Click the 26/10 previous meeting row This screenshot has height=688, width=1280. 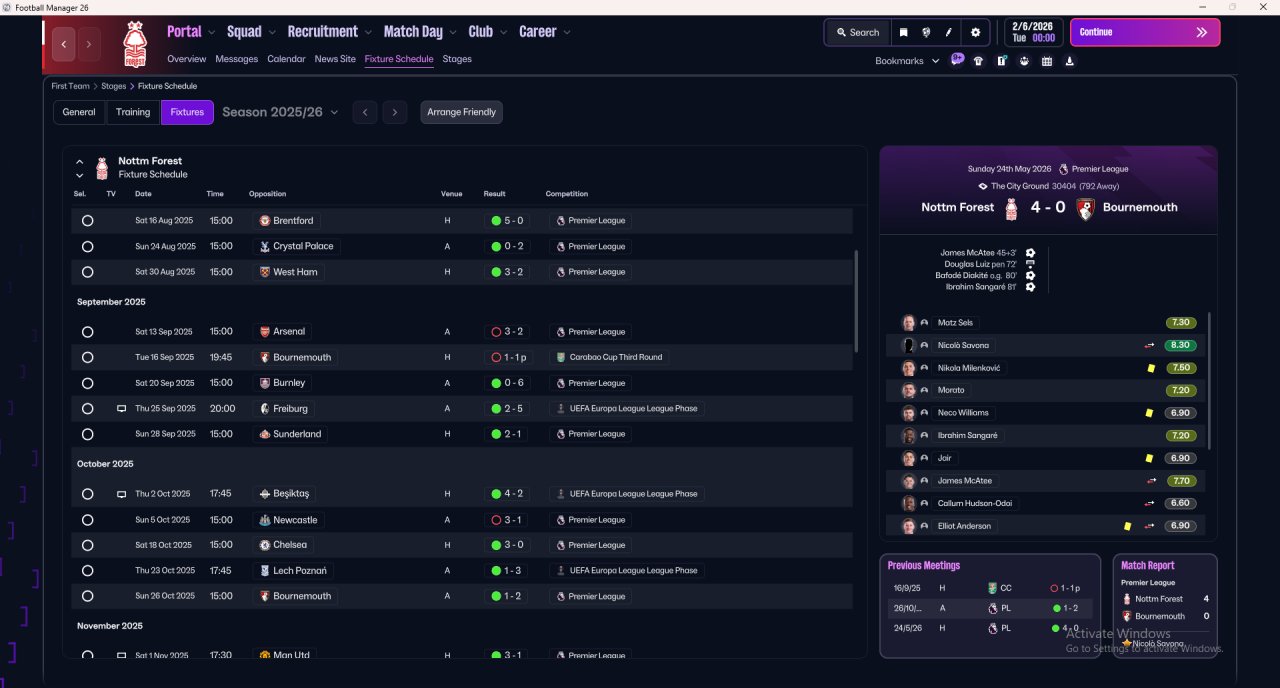pyautogui.click(x=989, y=608)
